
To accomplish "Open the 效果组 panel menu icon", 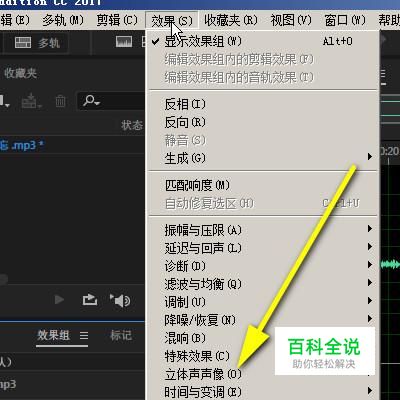I will pos(84,335).
